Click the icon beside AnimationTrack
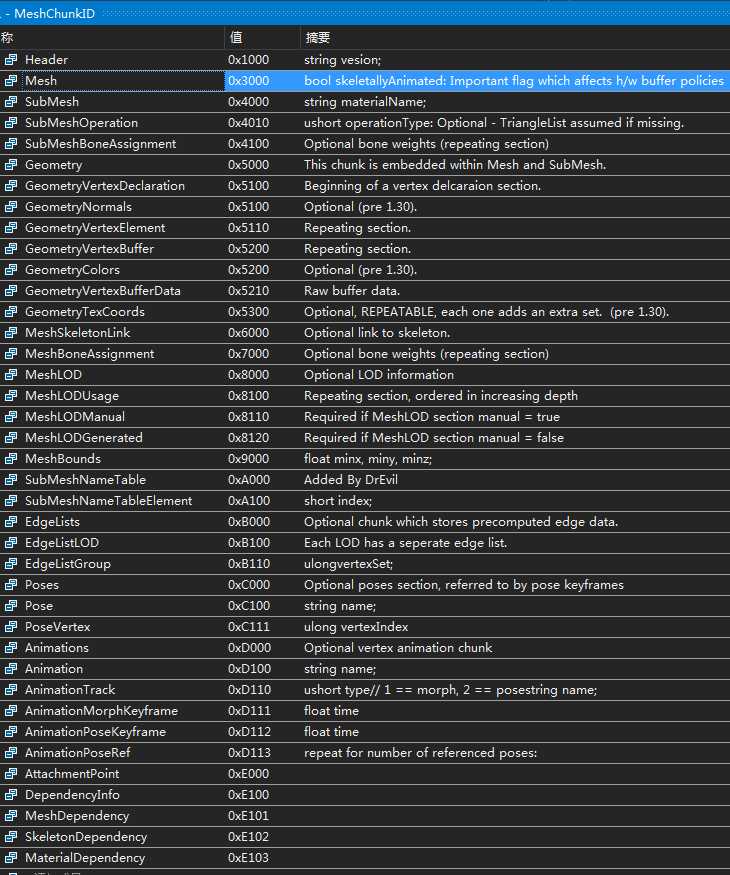This screenshot has width=730, height=875. [11, 690]
